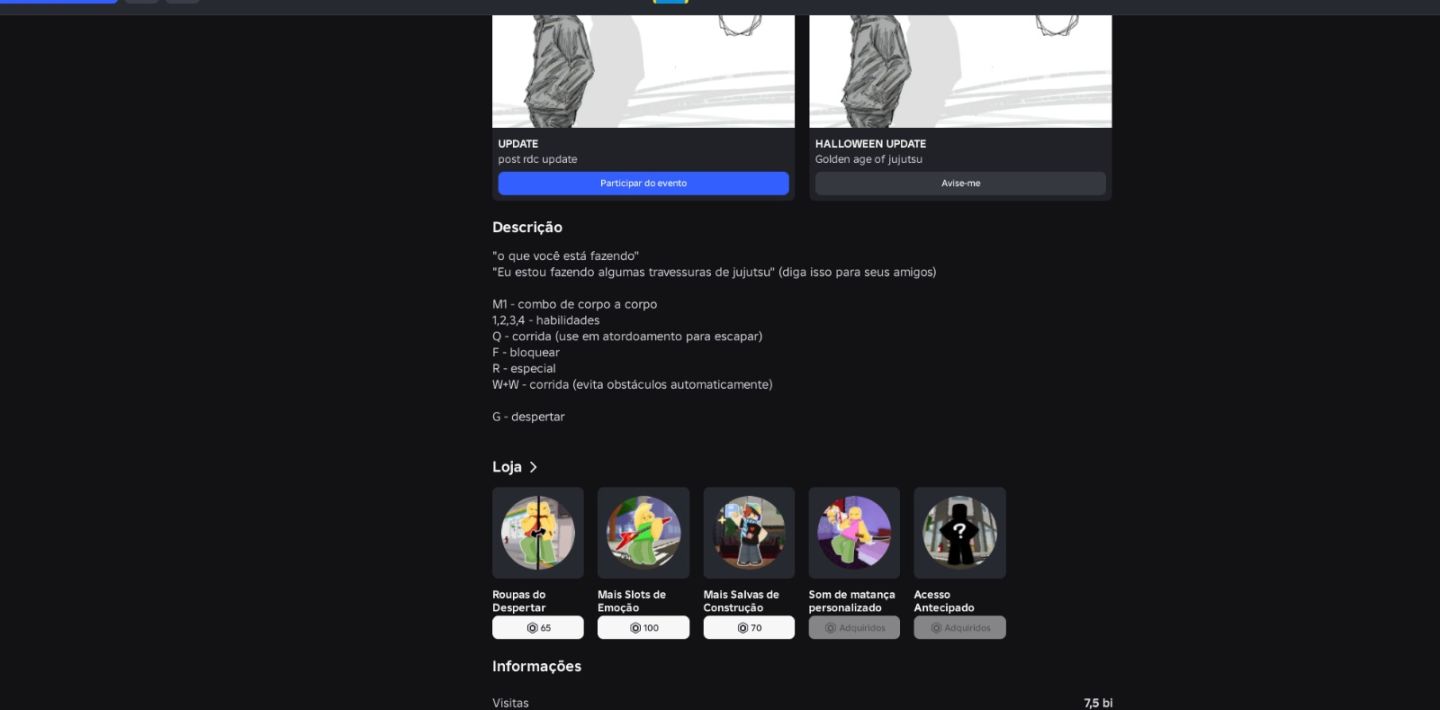
Task: Expand the Loja section chevron
Action: coord(533,467)
